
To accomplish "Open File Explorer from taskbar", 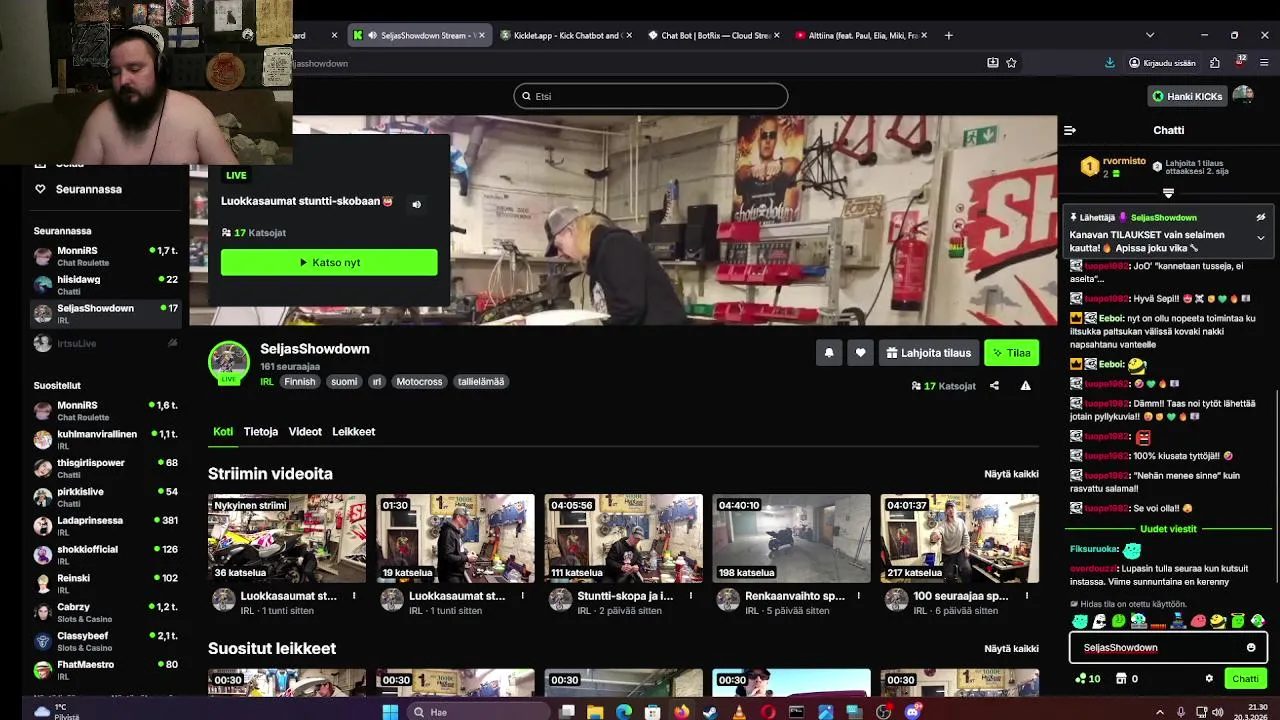I will click(x=595, y=712).
